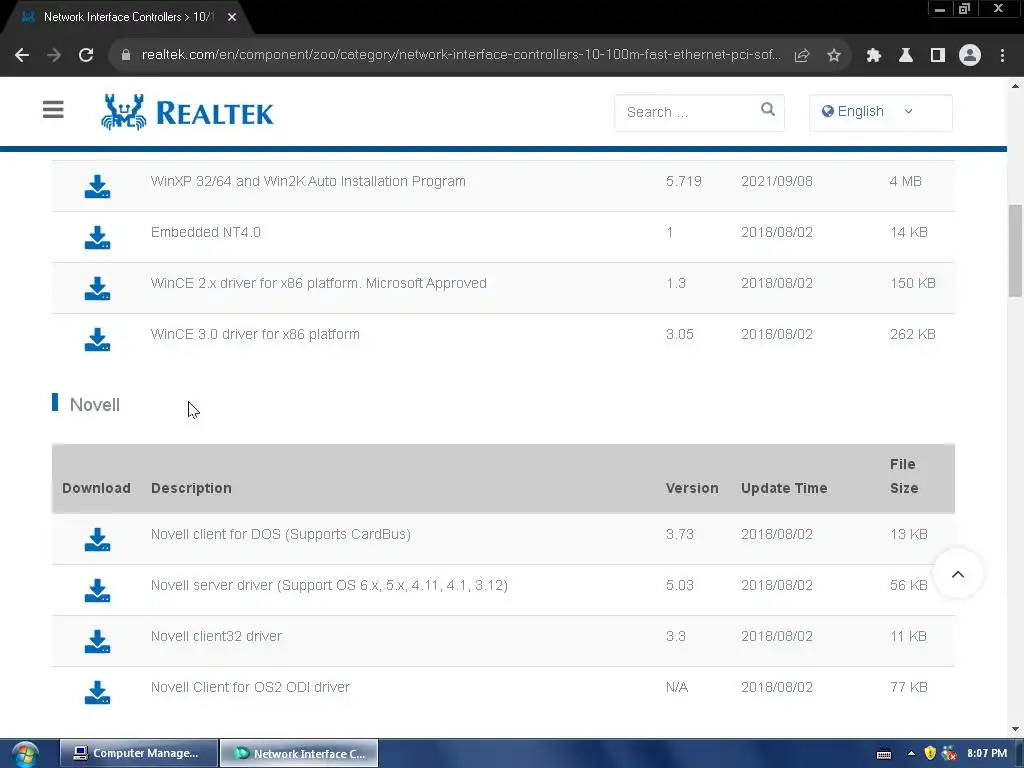The image size is (1024, 768).
Task: Switch to Network Interface taskbar button
Action: click(x=299, y=753)
